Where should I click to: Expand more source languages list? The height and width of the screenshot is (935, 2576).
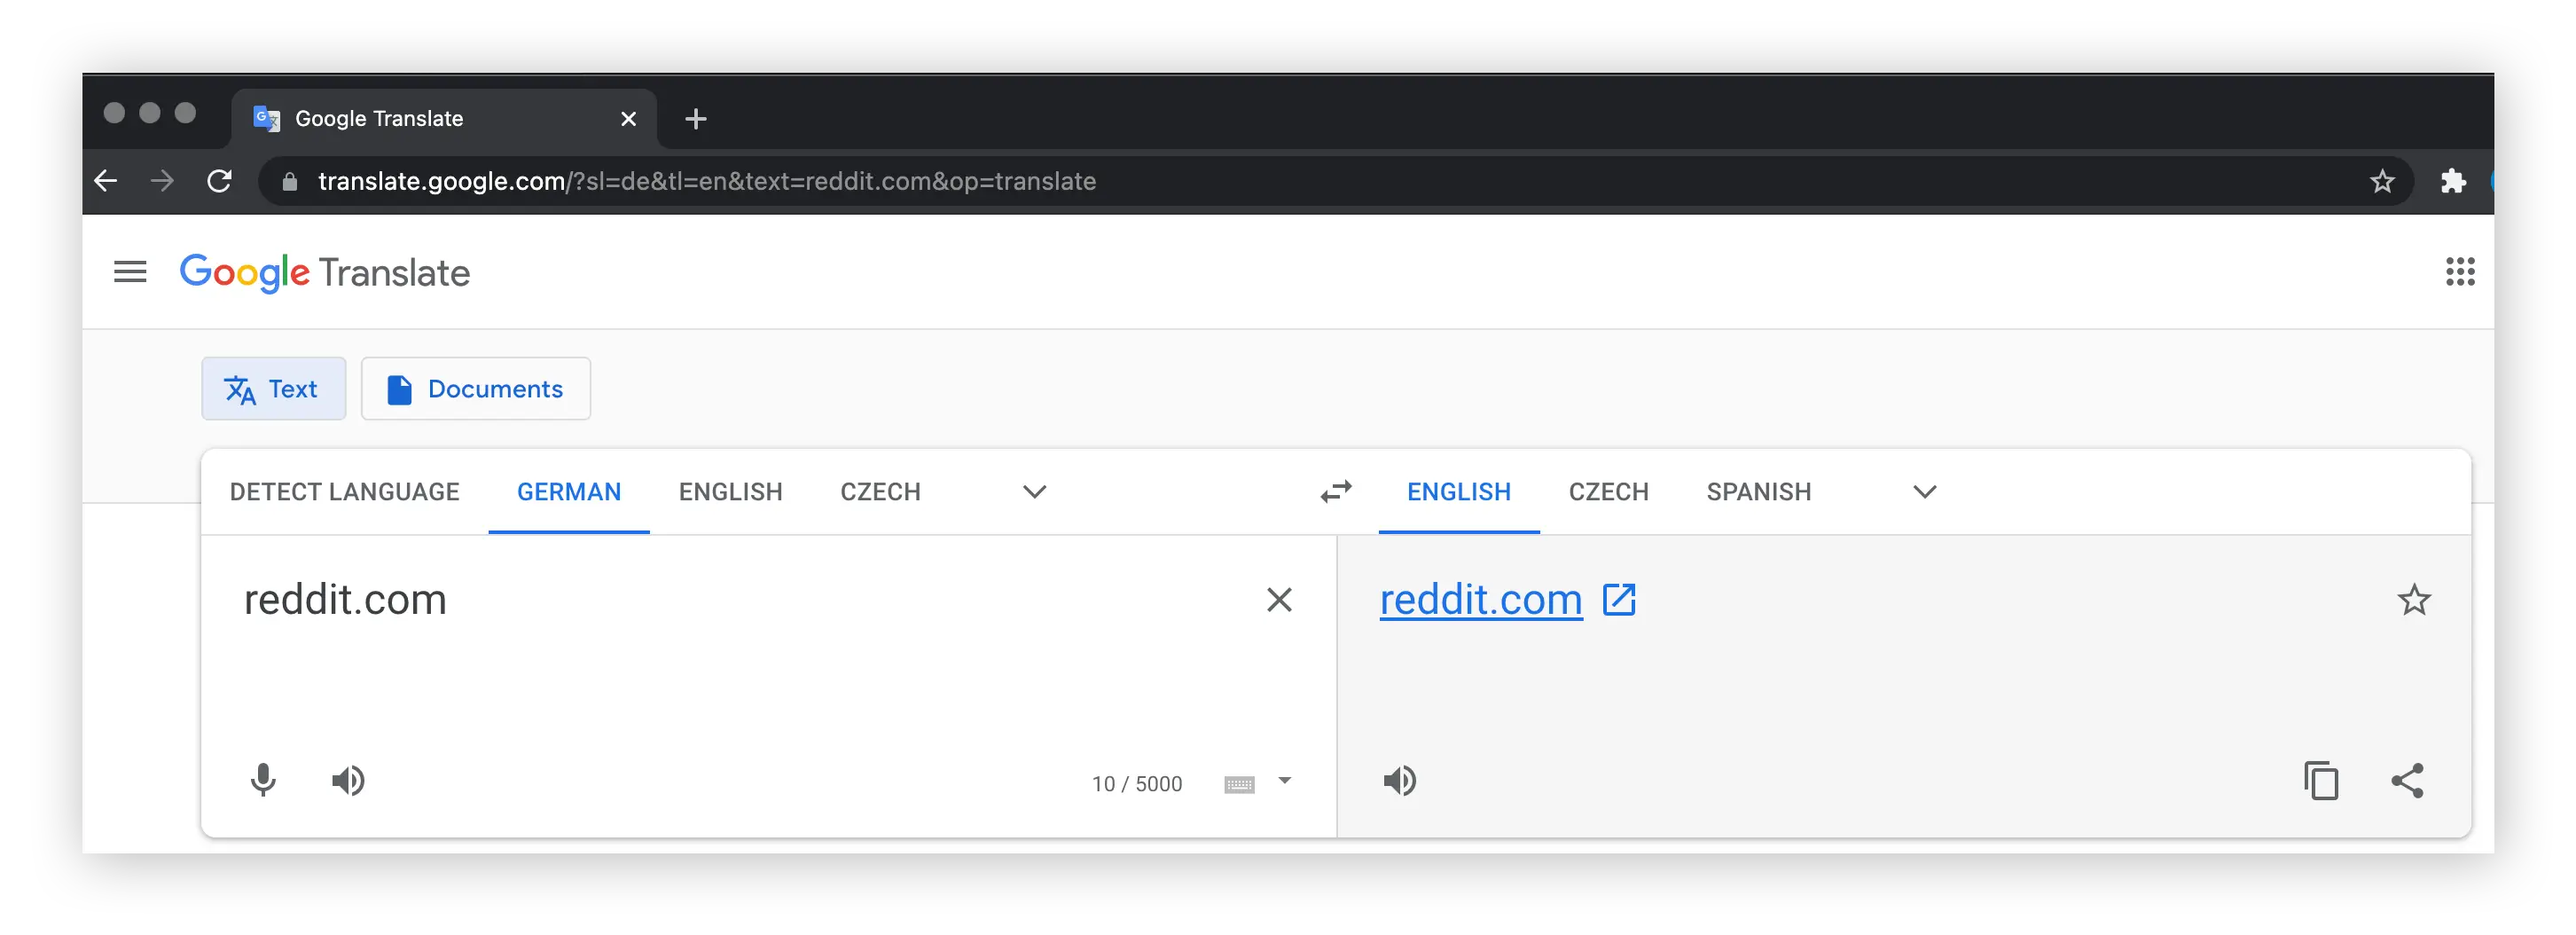pos(1034,492)
